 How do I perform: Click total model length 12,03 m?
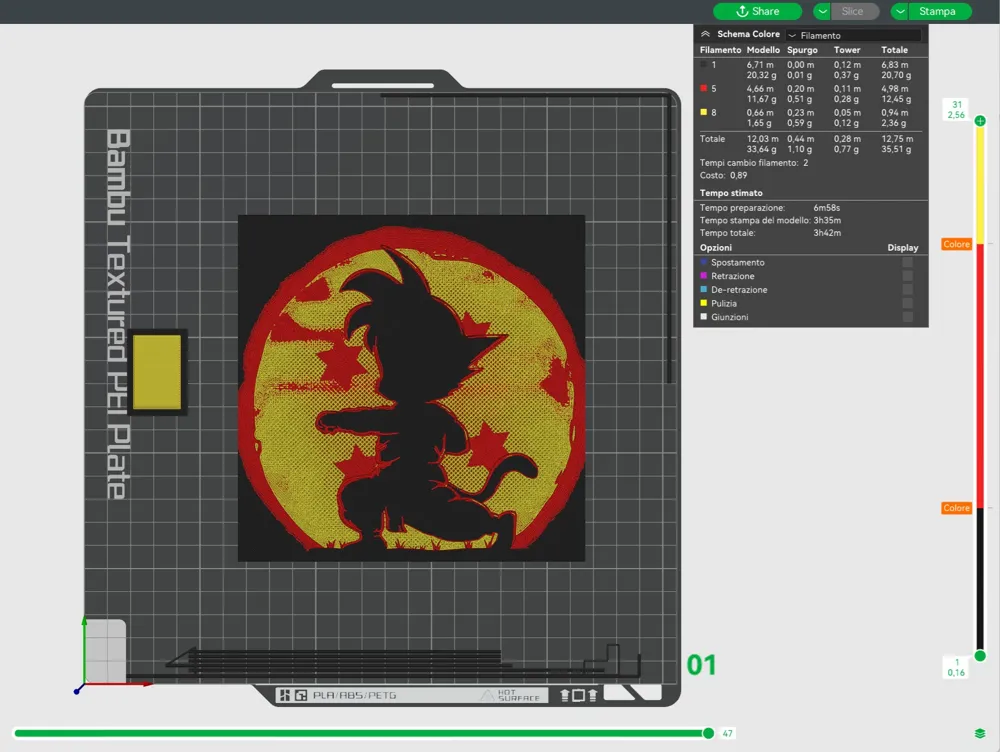762,138
